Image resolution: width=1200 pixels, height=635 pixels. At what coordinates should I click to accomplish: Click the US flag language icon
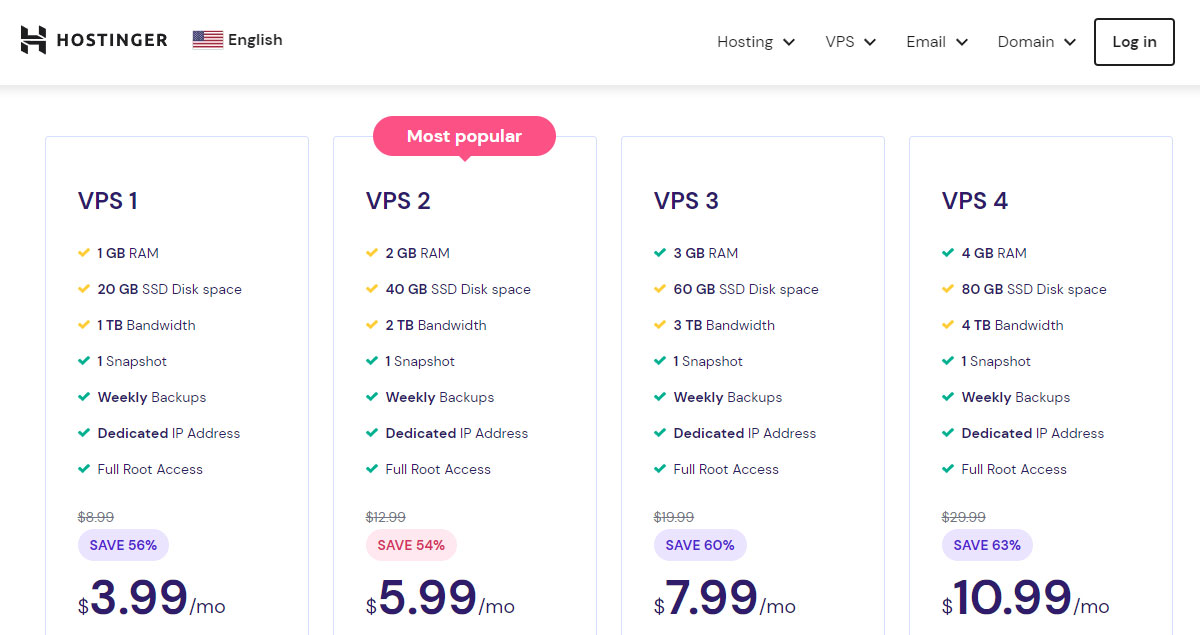[x=208, y=40]
